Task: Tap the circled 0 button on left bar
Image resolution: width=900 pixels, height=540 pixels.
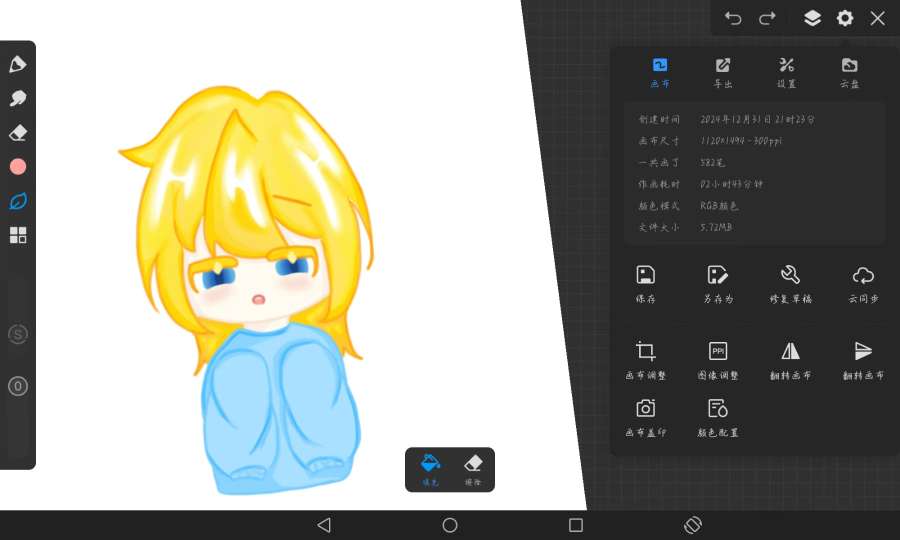Action: click(18, 386)
